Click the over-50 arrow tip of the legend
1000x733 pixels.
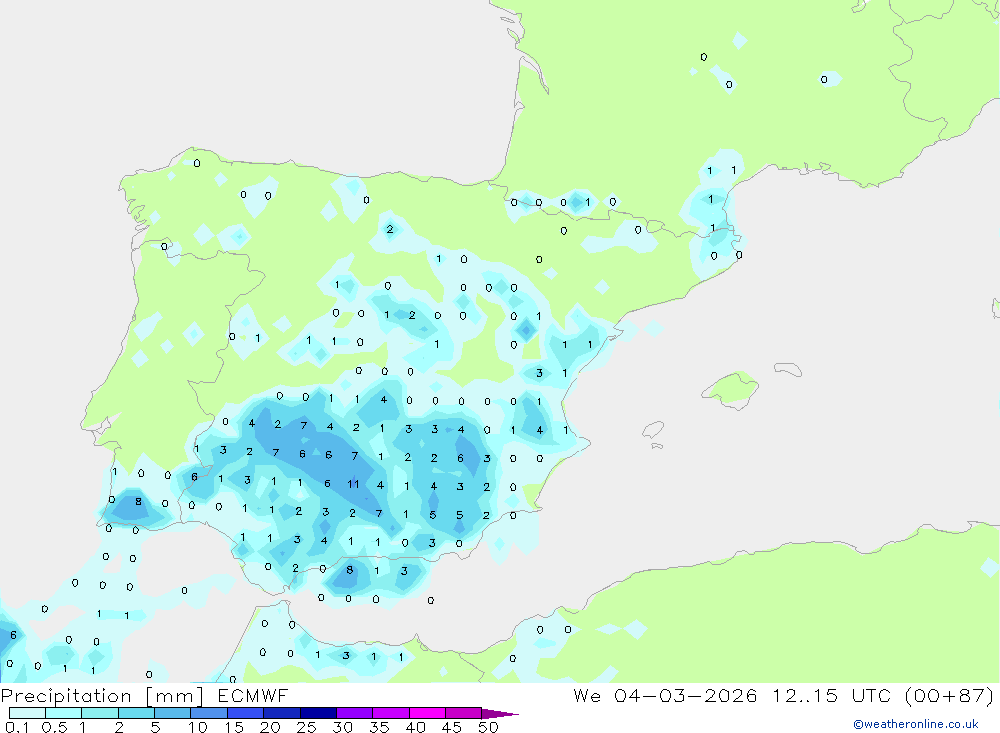[x=500, y=713]
